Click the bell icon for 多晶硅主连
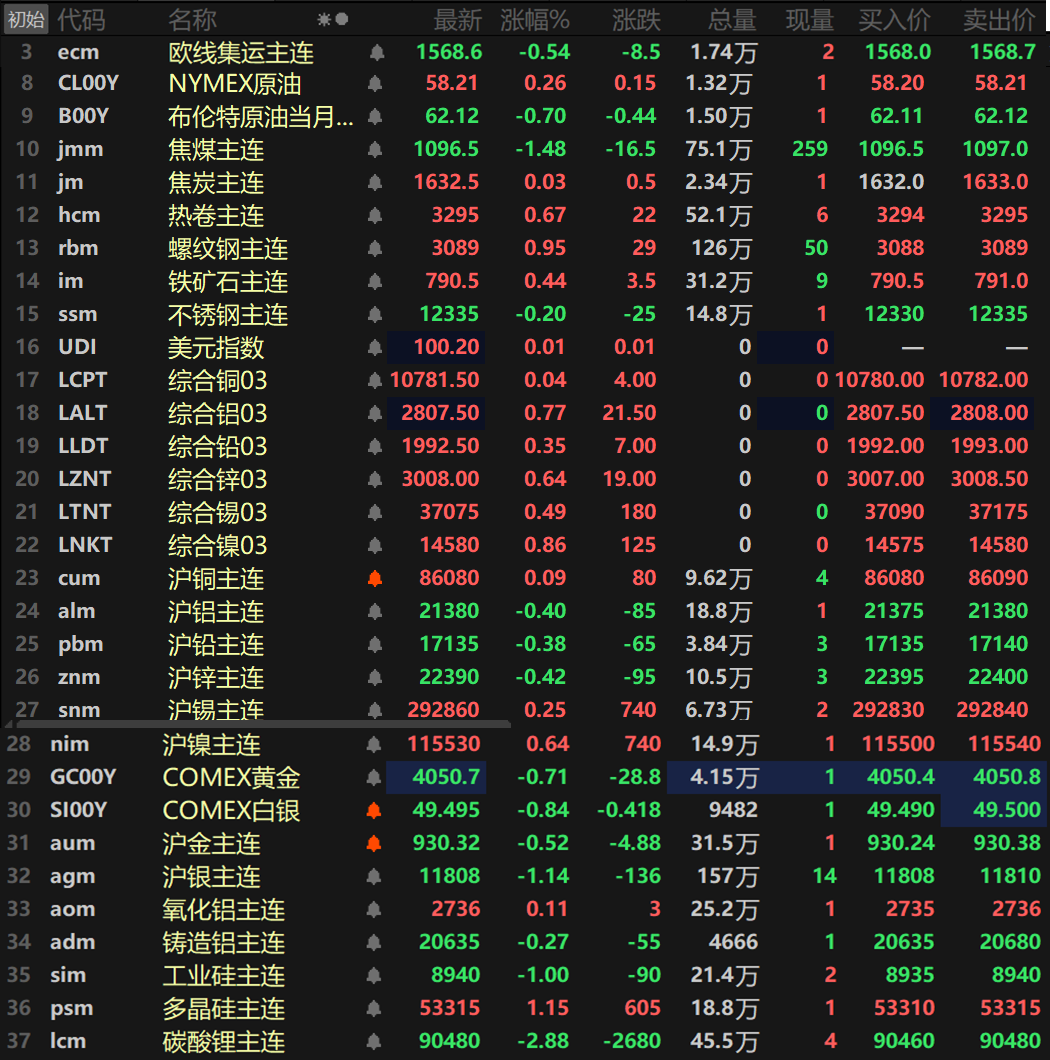The width and height of the screenshot is (1050, 1060). coord(375,1008)
